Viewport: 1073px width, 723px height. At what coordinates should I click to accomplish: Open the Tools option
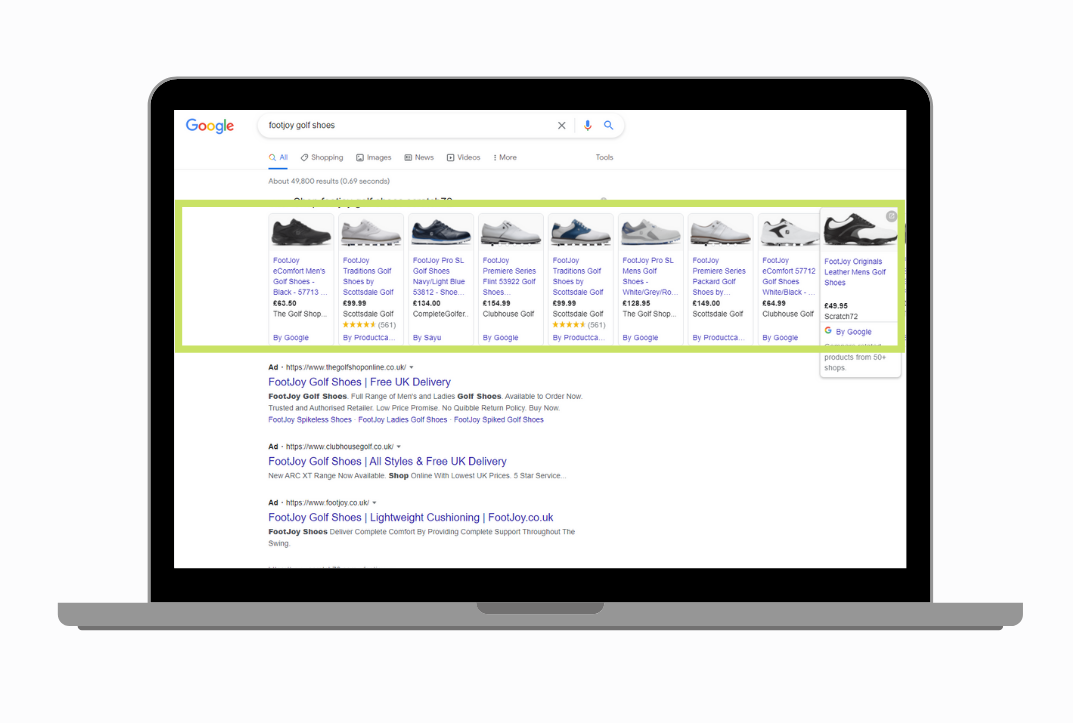(x=604, y=157)
